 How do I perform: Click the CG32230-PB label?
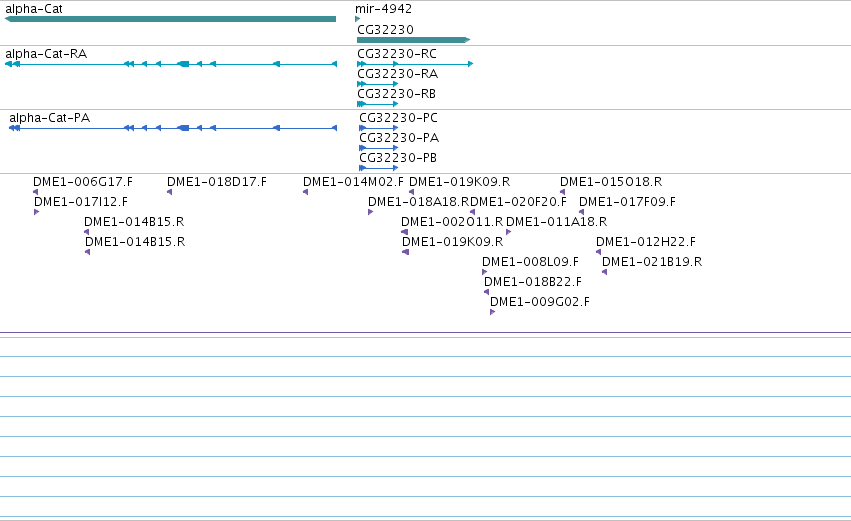click(x=398, y=158)
